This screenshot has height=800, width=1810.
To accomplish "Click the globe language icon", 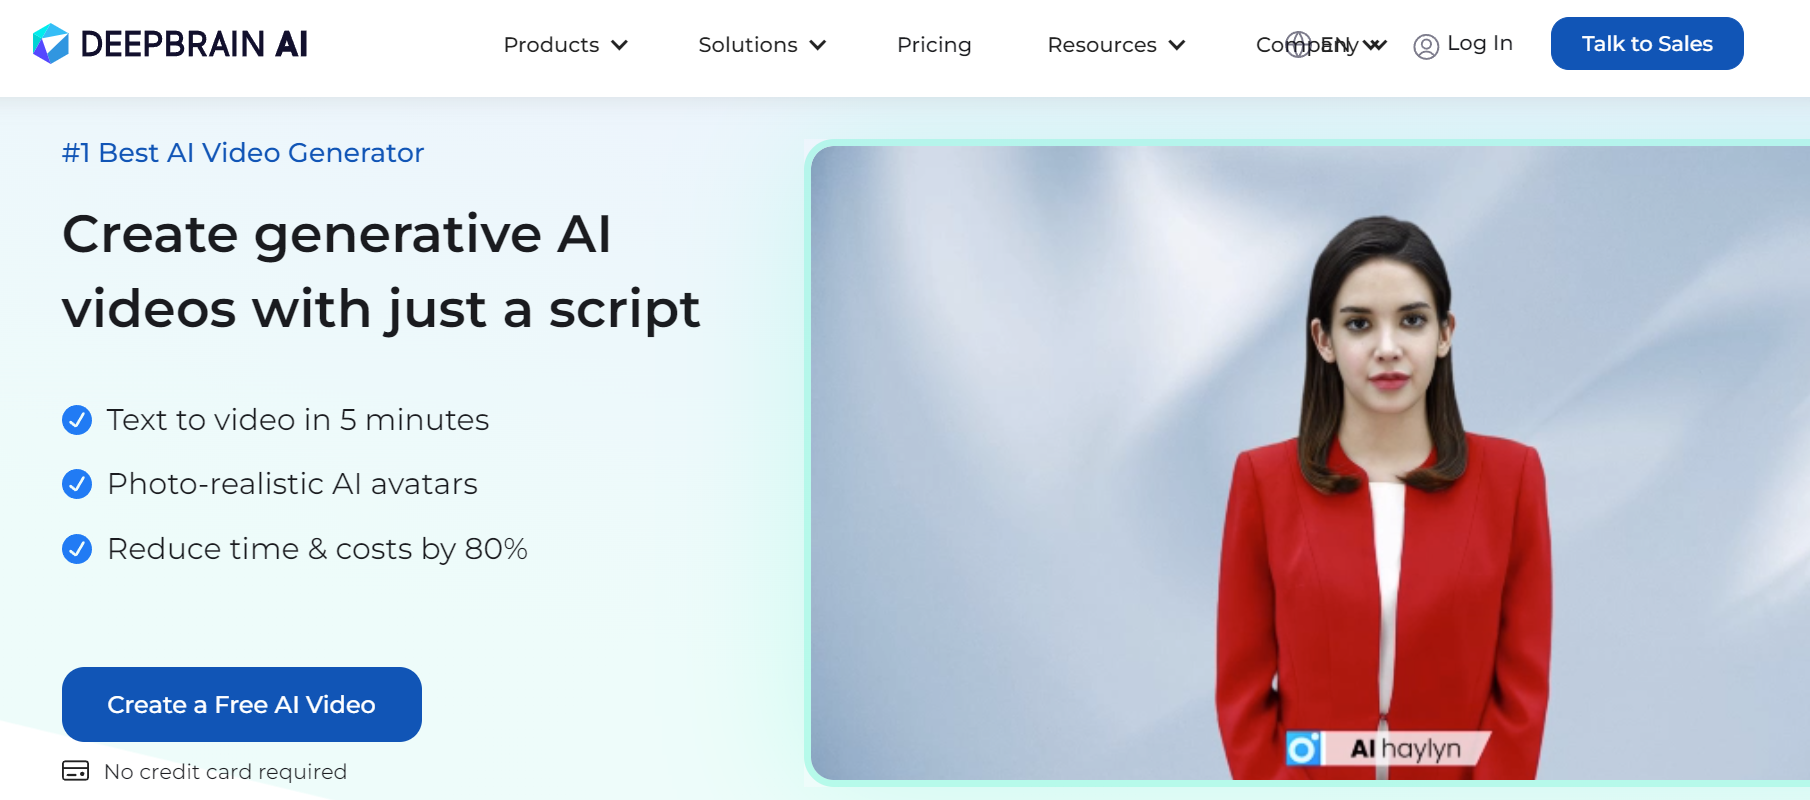I will point(1298,44).
